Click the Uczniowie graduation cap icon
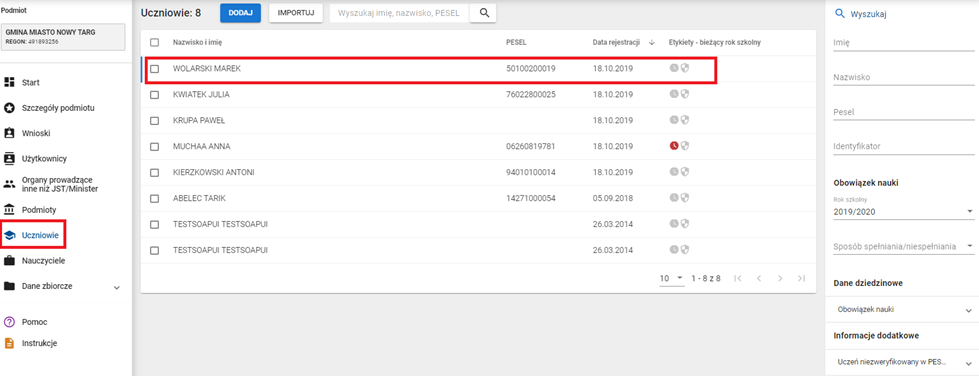Screen dimensions: 979x376 9,235
